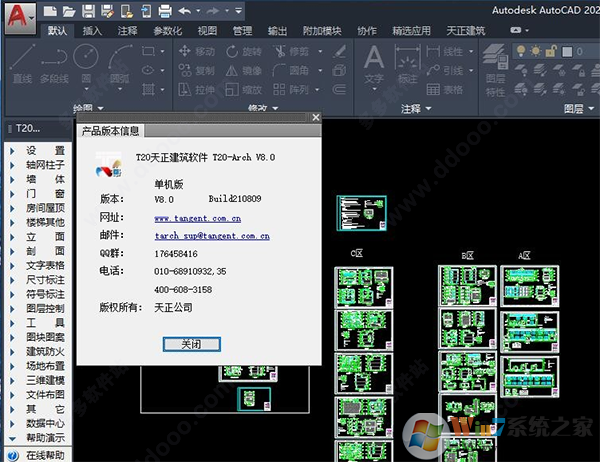Viewport: 600px width, 462px height.
Task: Click the Copy (复制) tool
Action: (x=197, y=70)
